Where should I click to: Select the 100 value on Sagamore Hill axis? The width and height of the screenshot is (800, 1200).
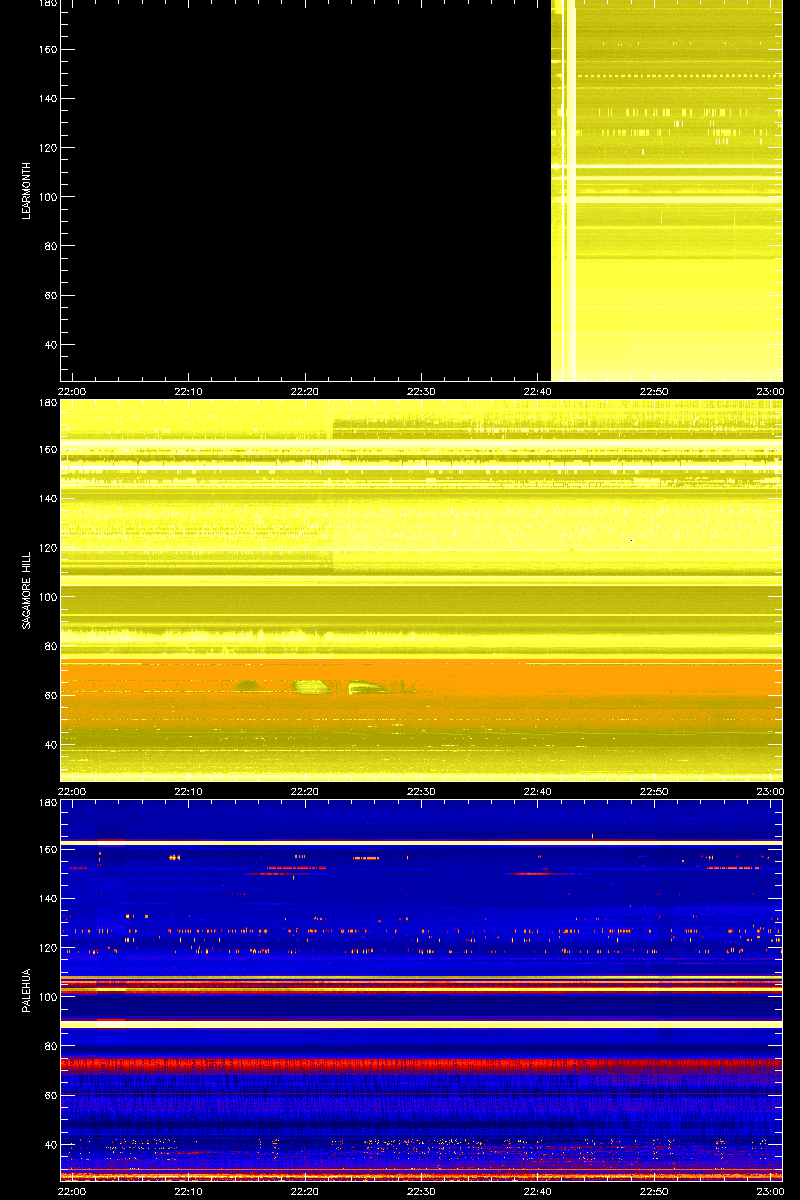47,597
